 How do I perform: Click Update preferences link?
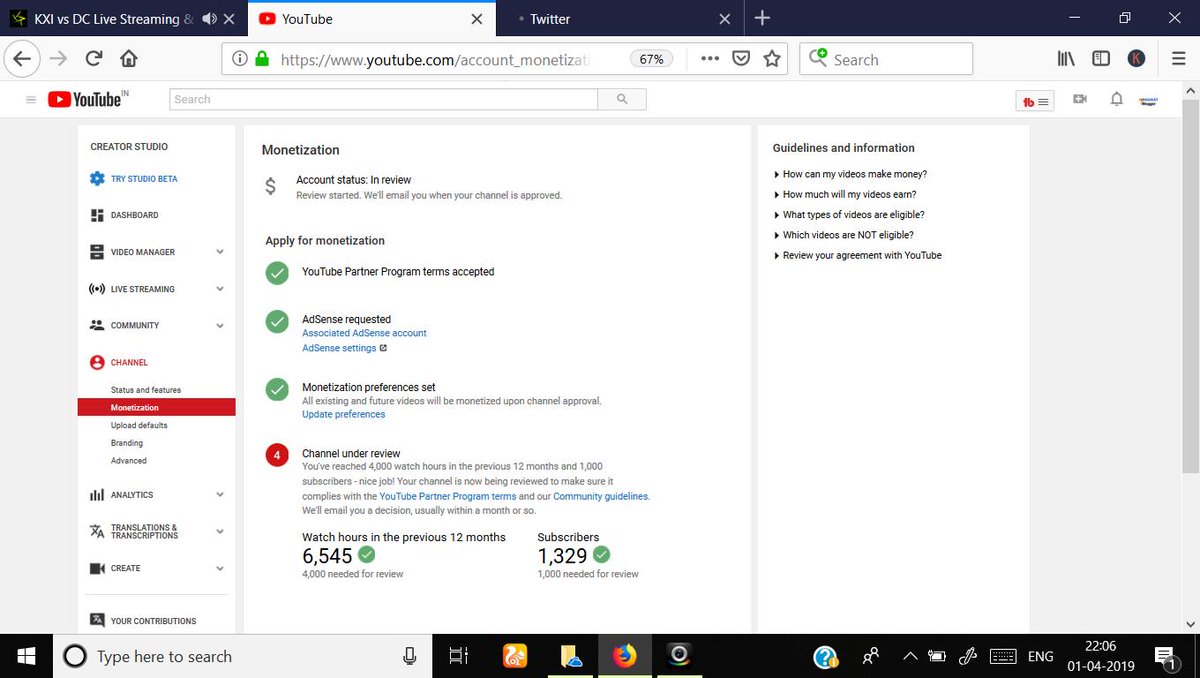(343, 414)
